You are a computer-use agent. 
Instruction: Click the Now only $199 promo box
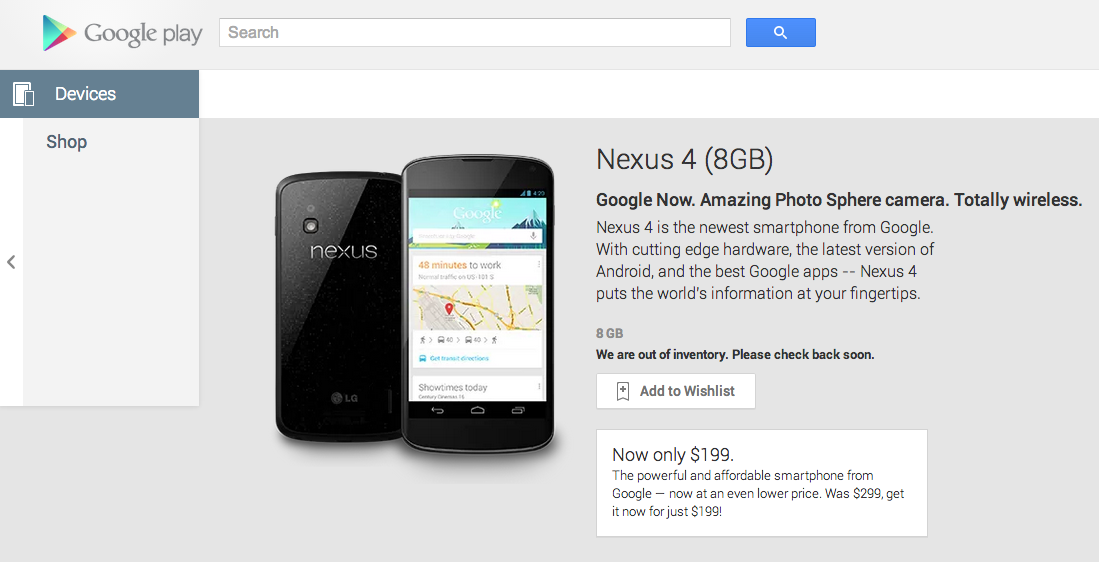762,483
